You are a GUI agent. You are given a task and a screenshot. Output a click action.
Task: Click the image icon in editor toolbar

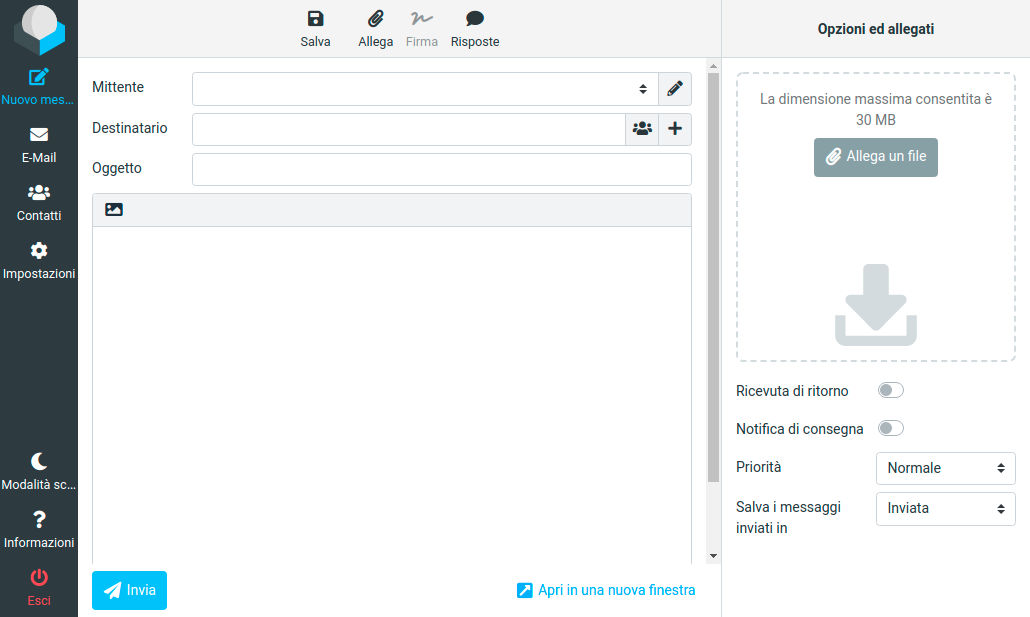click(x=114, y=210)
